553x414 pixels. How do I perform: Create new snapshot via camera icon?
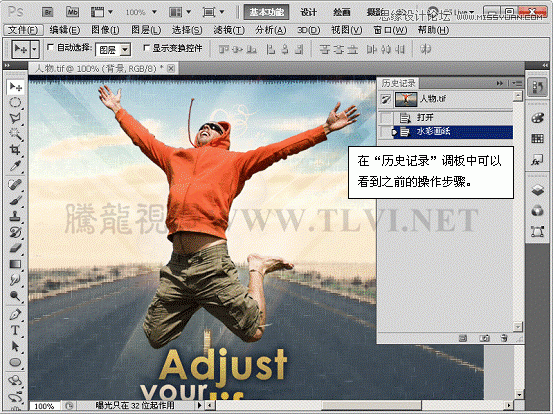485,338
